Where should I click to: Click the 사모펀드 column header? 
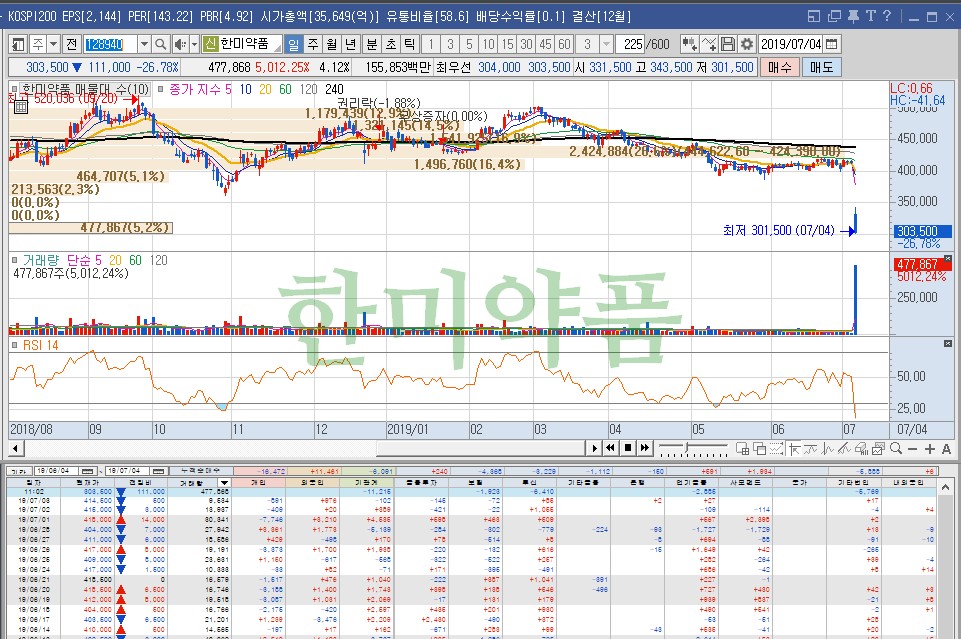pyautogui.click(x=745, y=483)
